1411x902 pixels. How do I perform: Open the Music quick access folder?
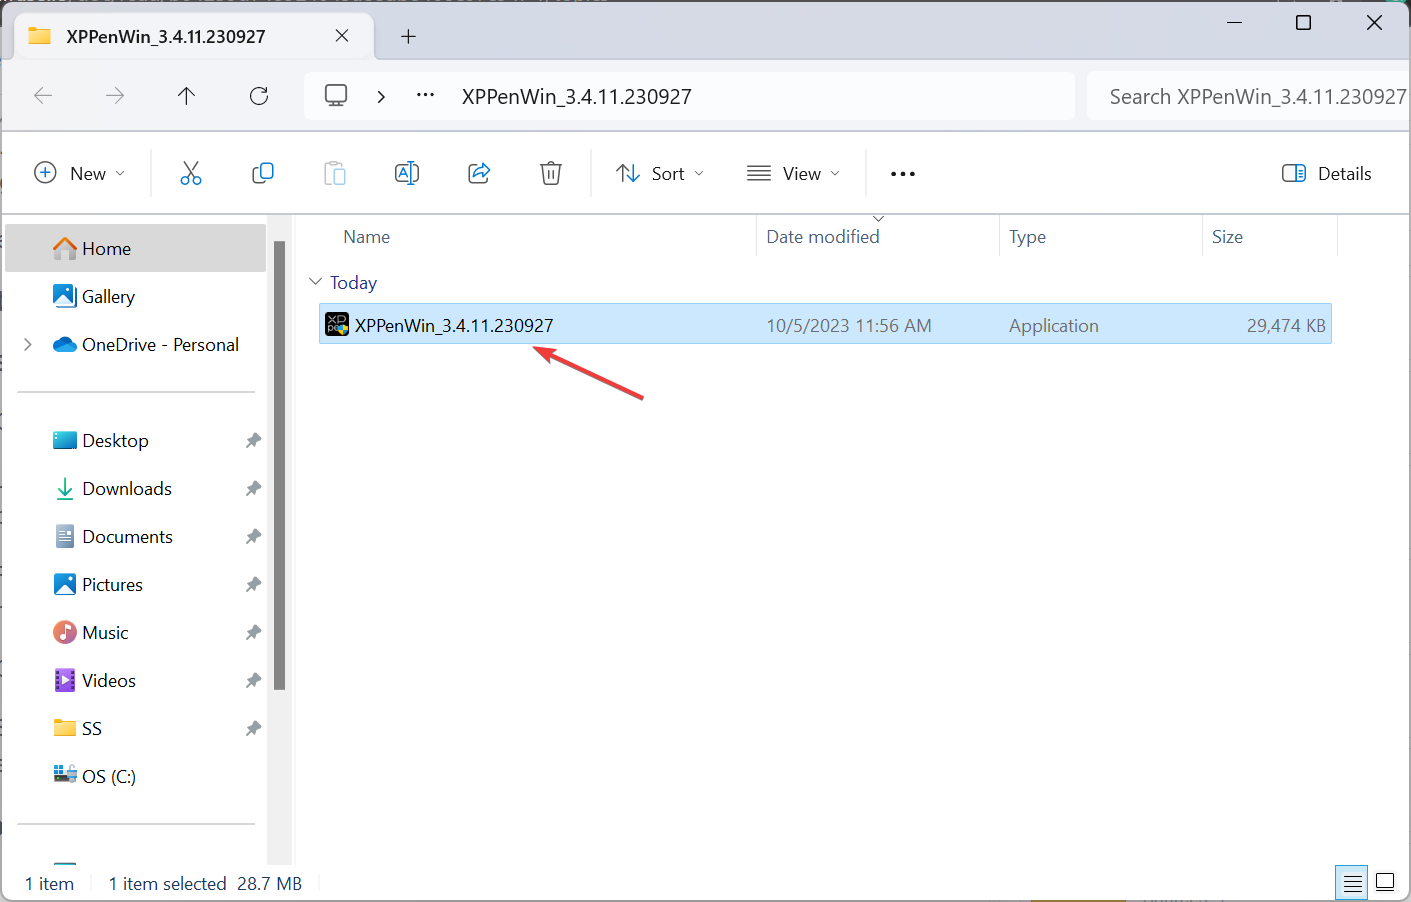pyautogui.click(x=105, y=632)
